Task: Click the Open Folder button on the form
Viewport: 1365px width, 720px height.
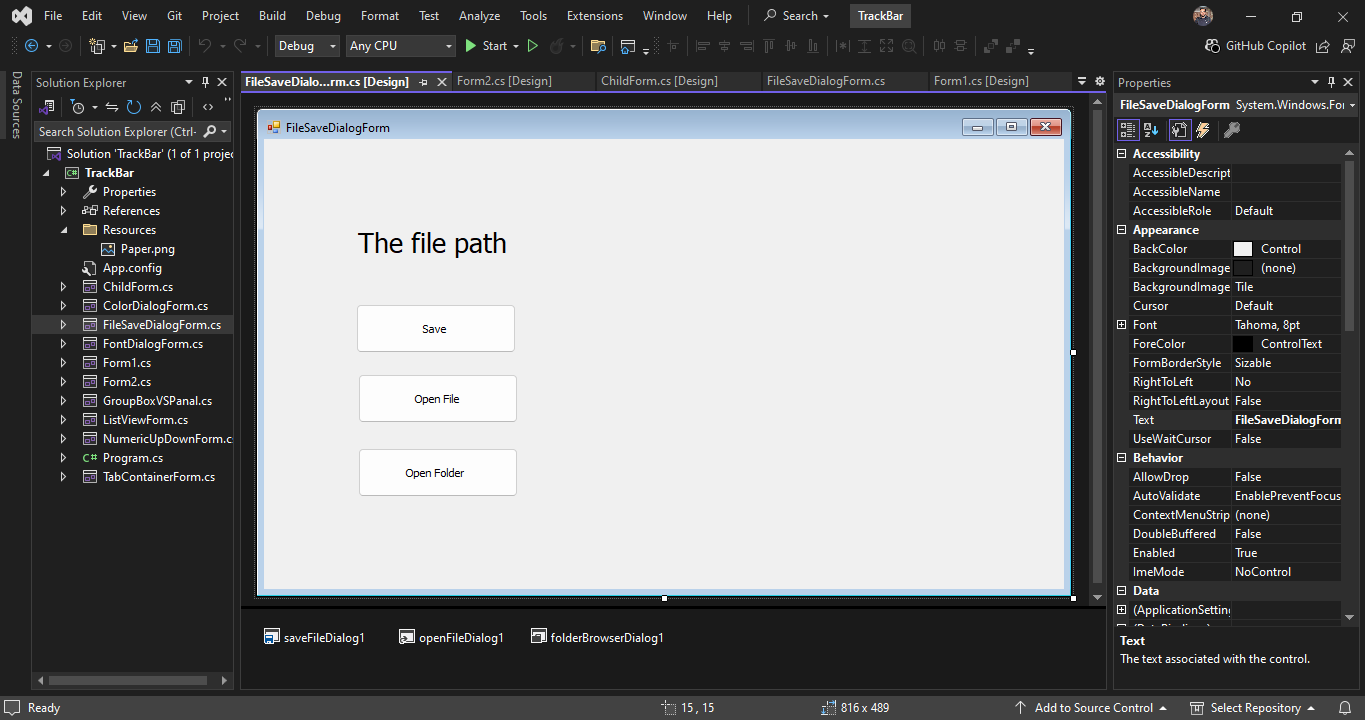Action: pyautogui.click(x=437, y=472)
